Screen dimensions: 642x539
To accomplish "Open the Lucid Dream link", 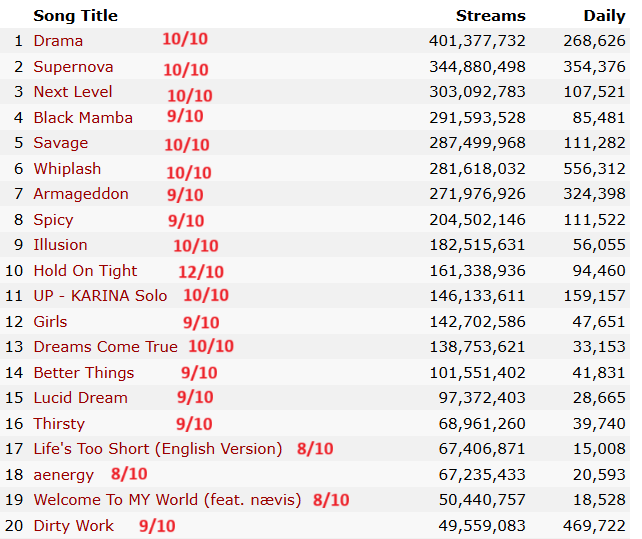I will [80, 398].
